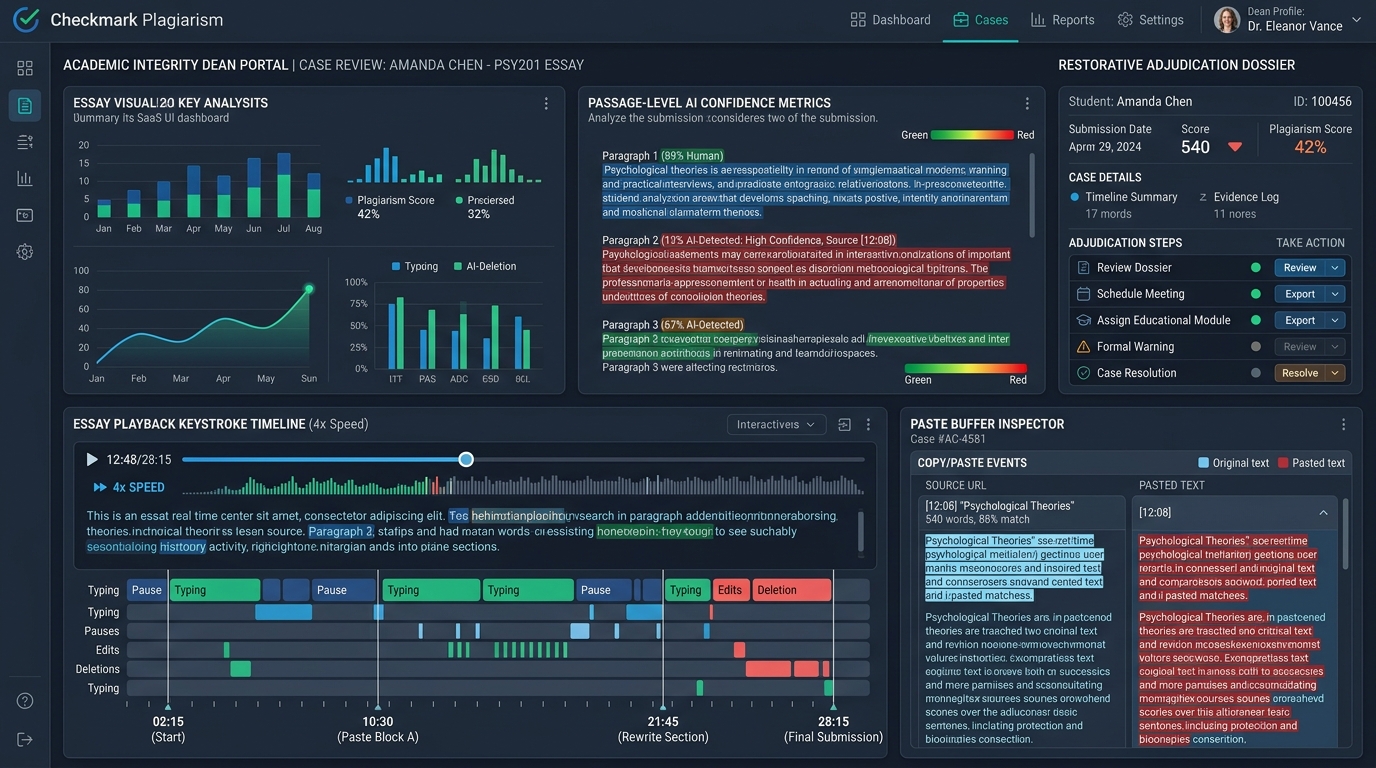Open Paste Buffer Inspector kebab menu

[x=1344, y=424]
